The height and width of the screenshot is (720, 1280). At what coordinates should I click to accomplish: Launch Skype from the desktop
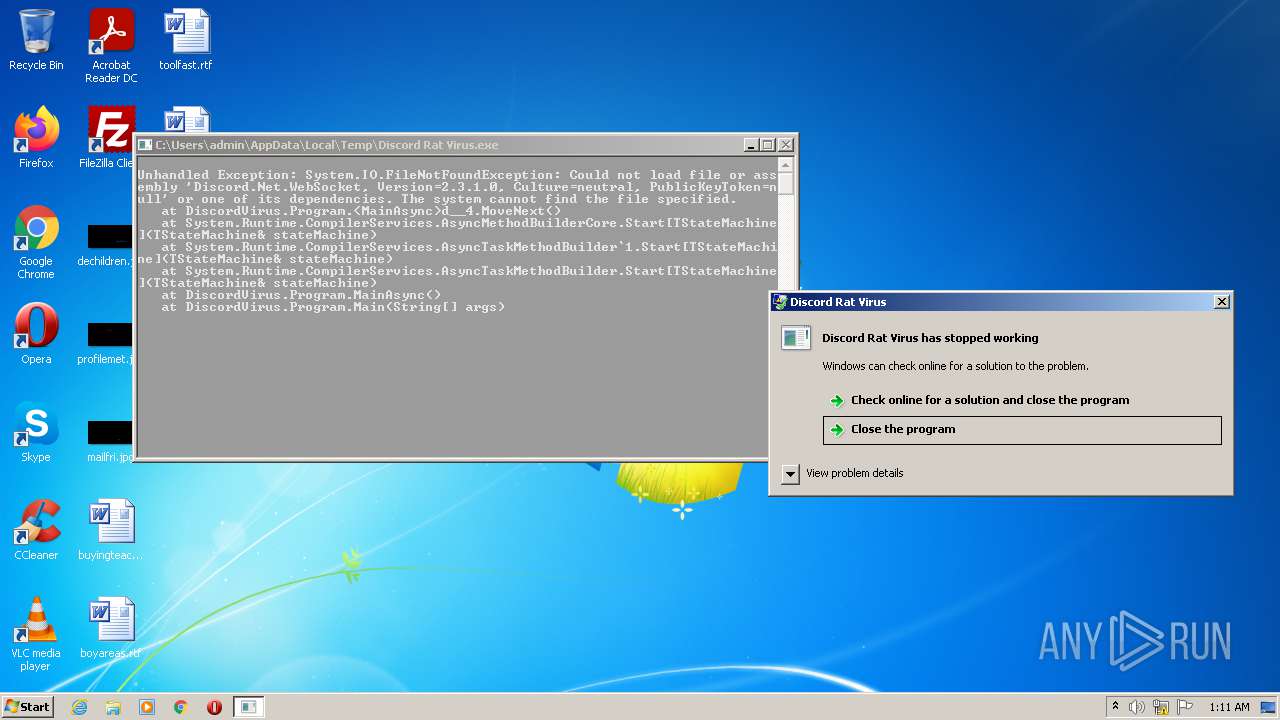point(36,432)
